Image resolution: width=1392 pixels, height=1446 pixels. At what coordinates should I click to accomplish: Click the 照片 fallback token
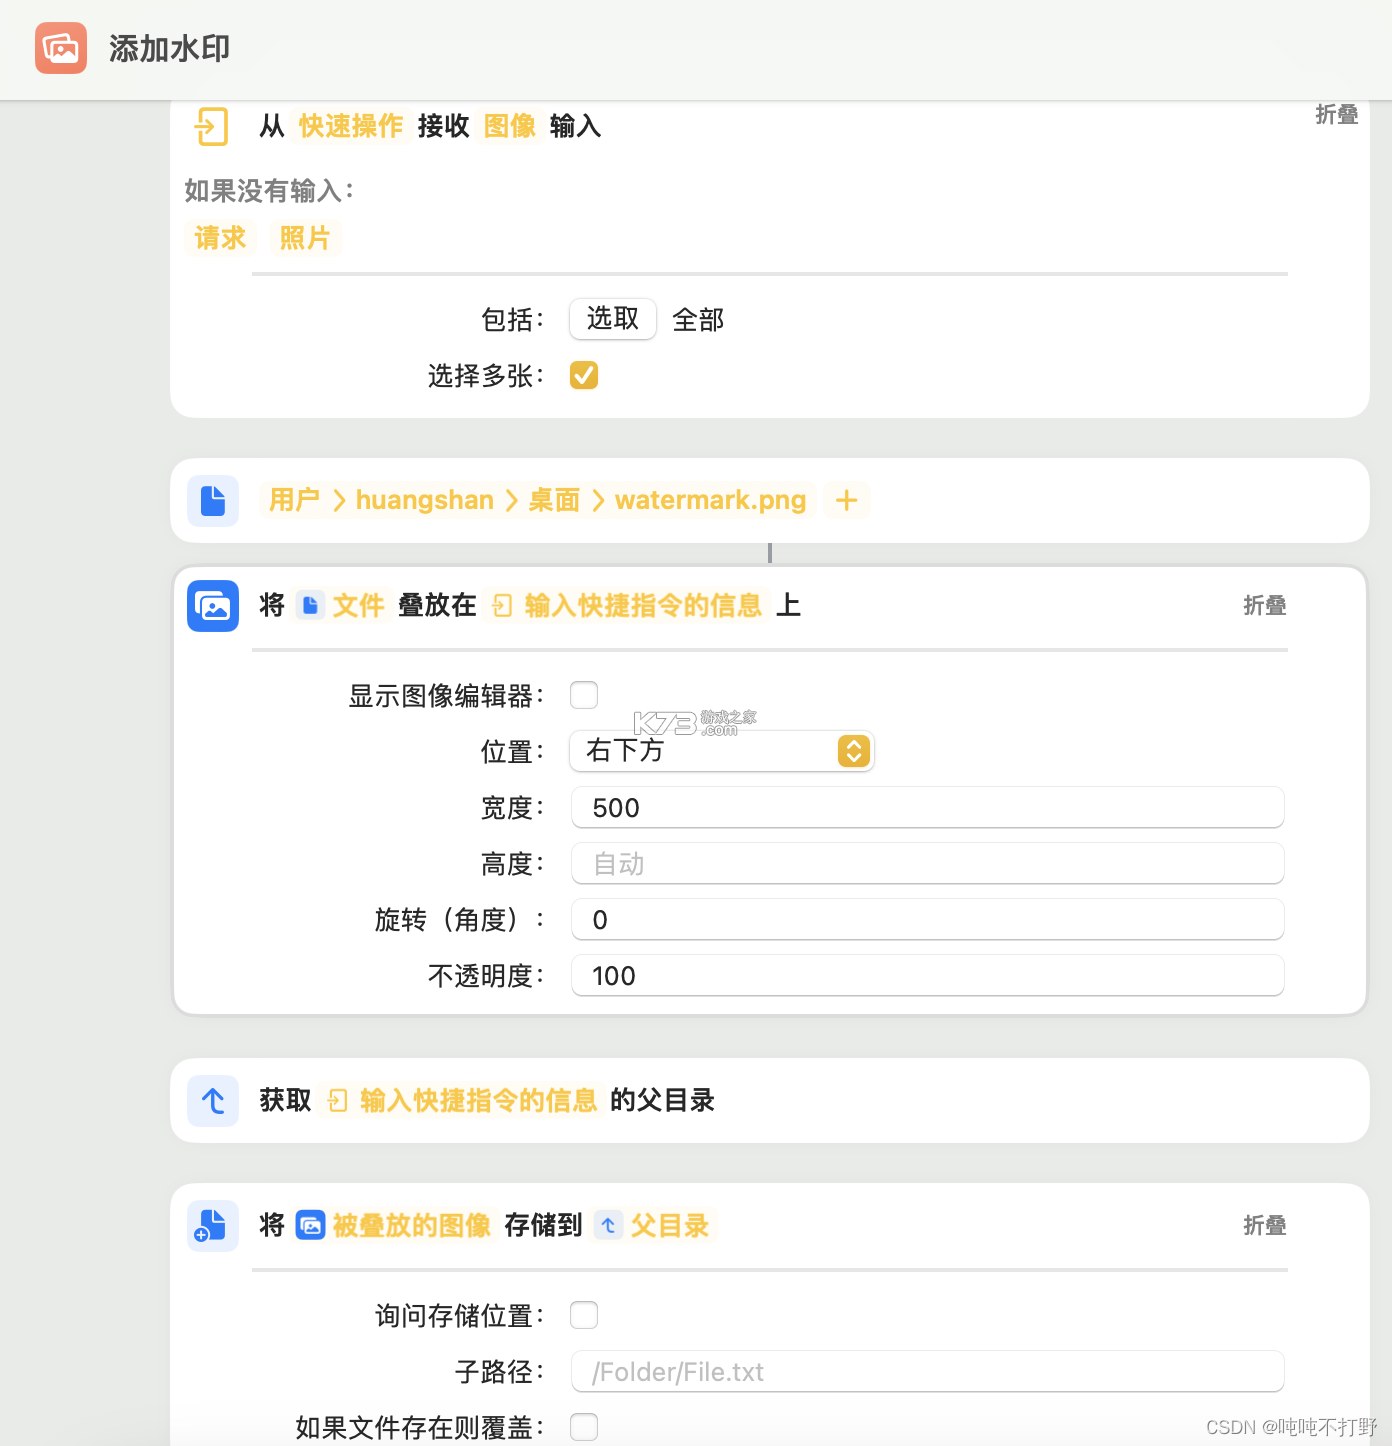305,238
